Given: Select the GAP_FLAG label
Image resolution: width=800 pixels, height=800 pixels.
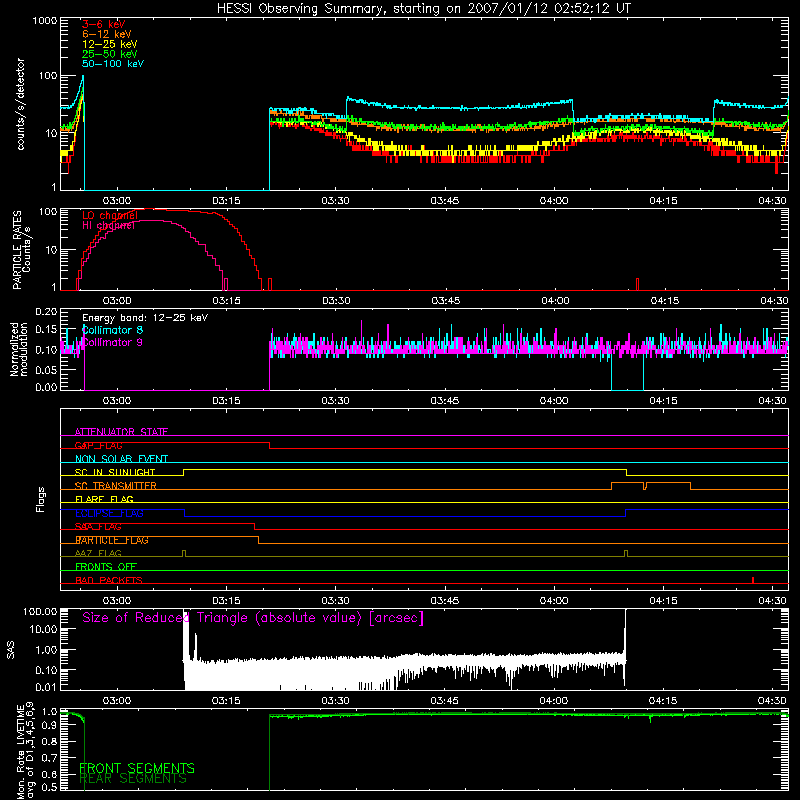Looking at the screenshot, I should (x=98, y=445).
